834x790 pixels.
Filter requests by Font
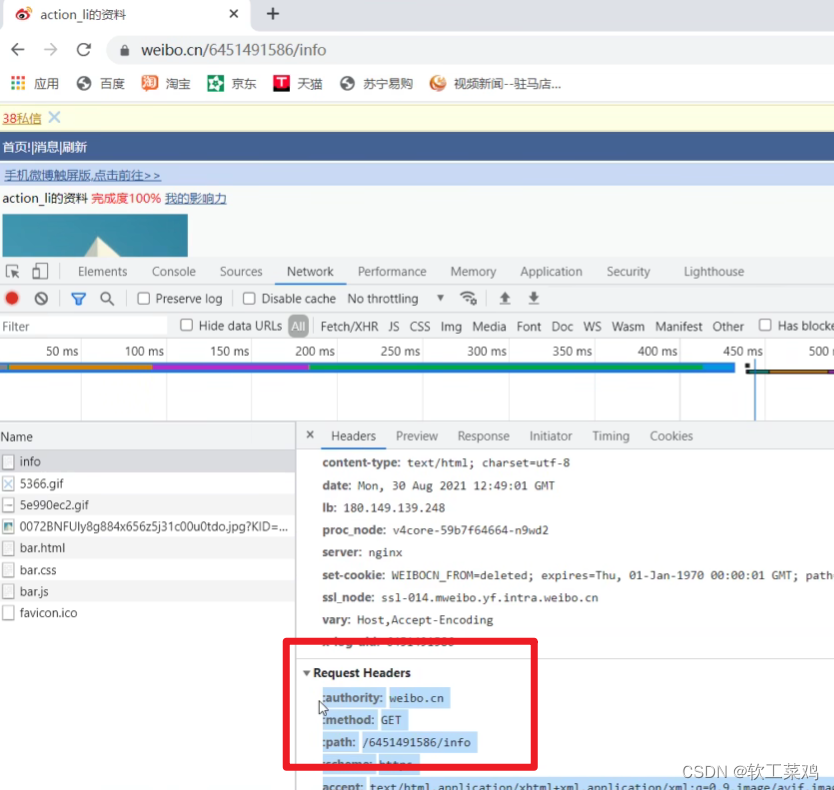pos(529,326)
